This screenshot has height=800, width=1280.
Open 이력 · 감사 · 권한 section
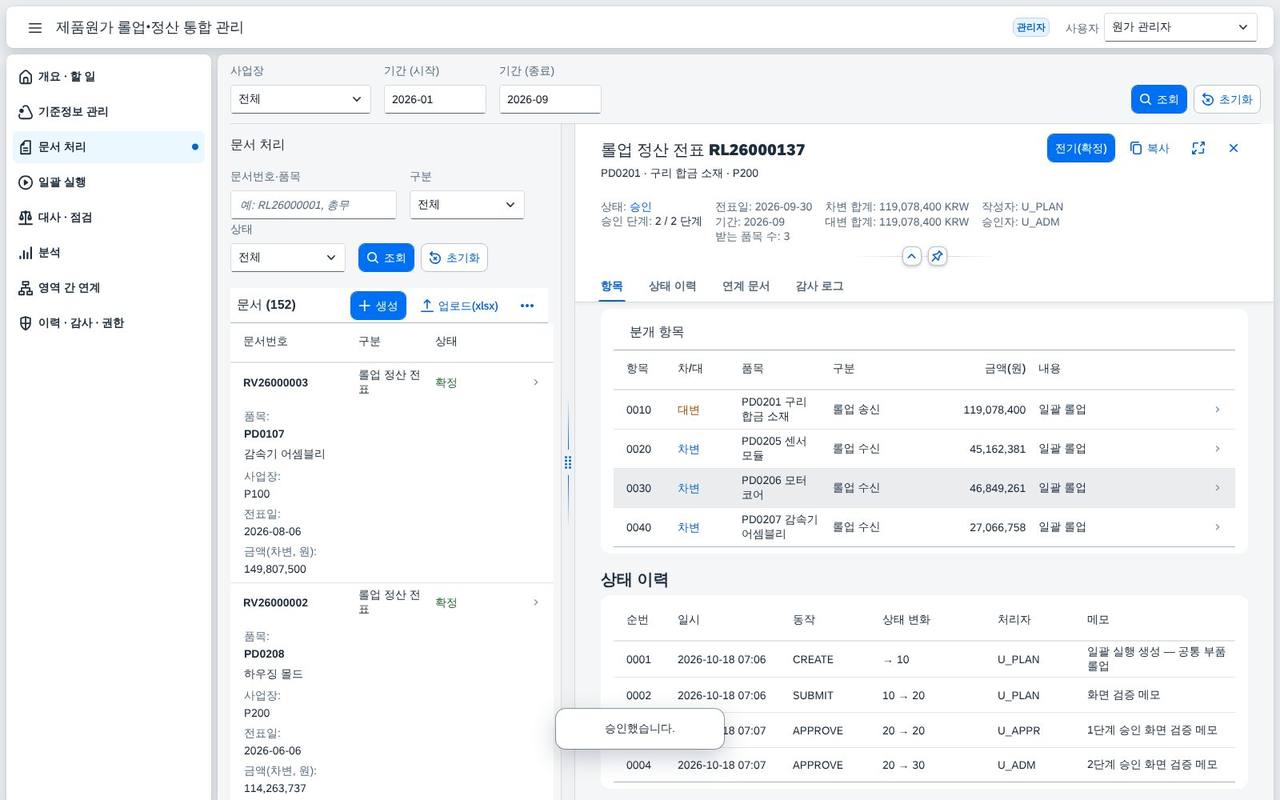tap(108, 323)
